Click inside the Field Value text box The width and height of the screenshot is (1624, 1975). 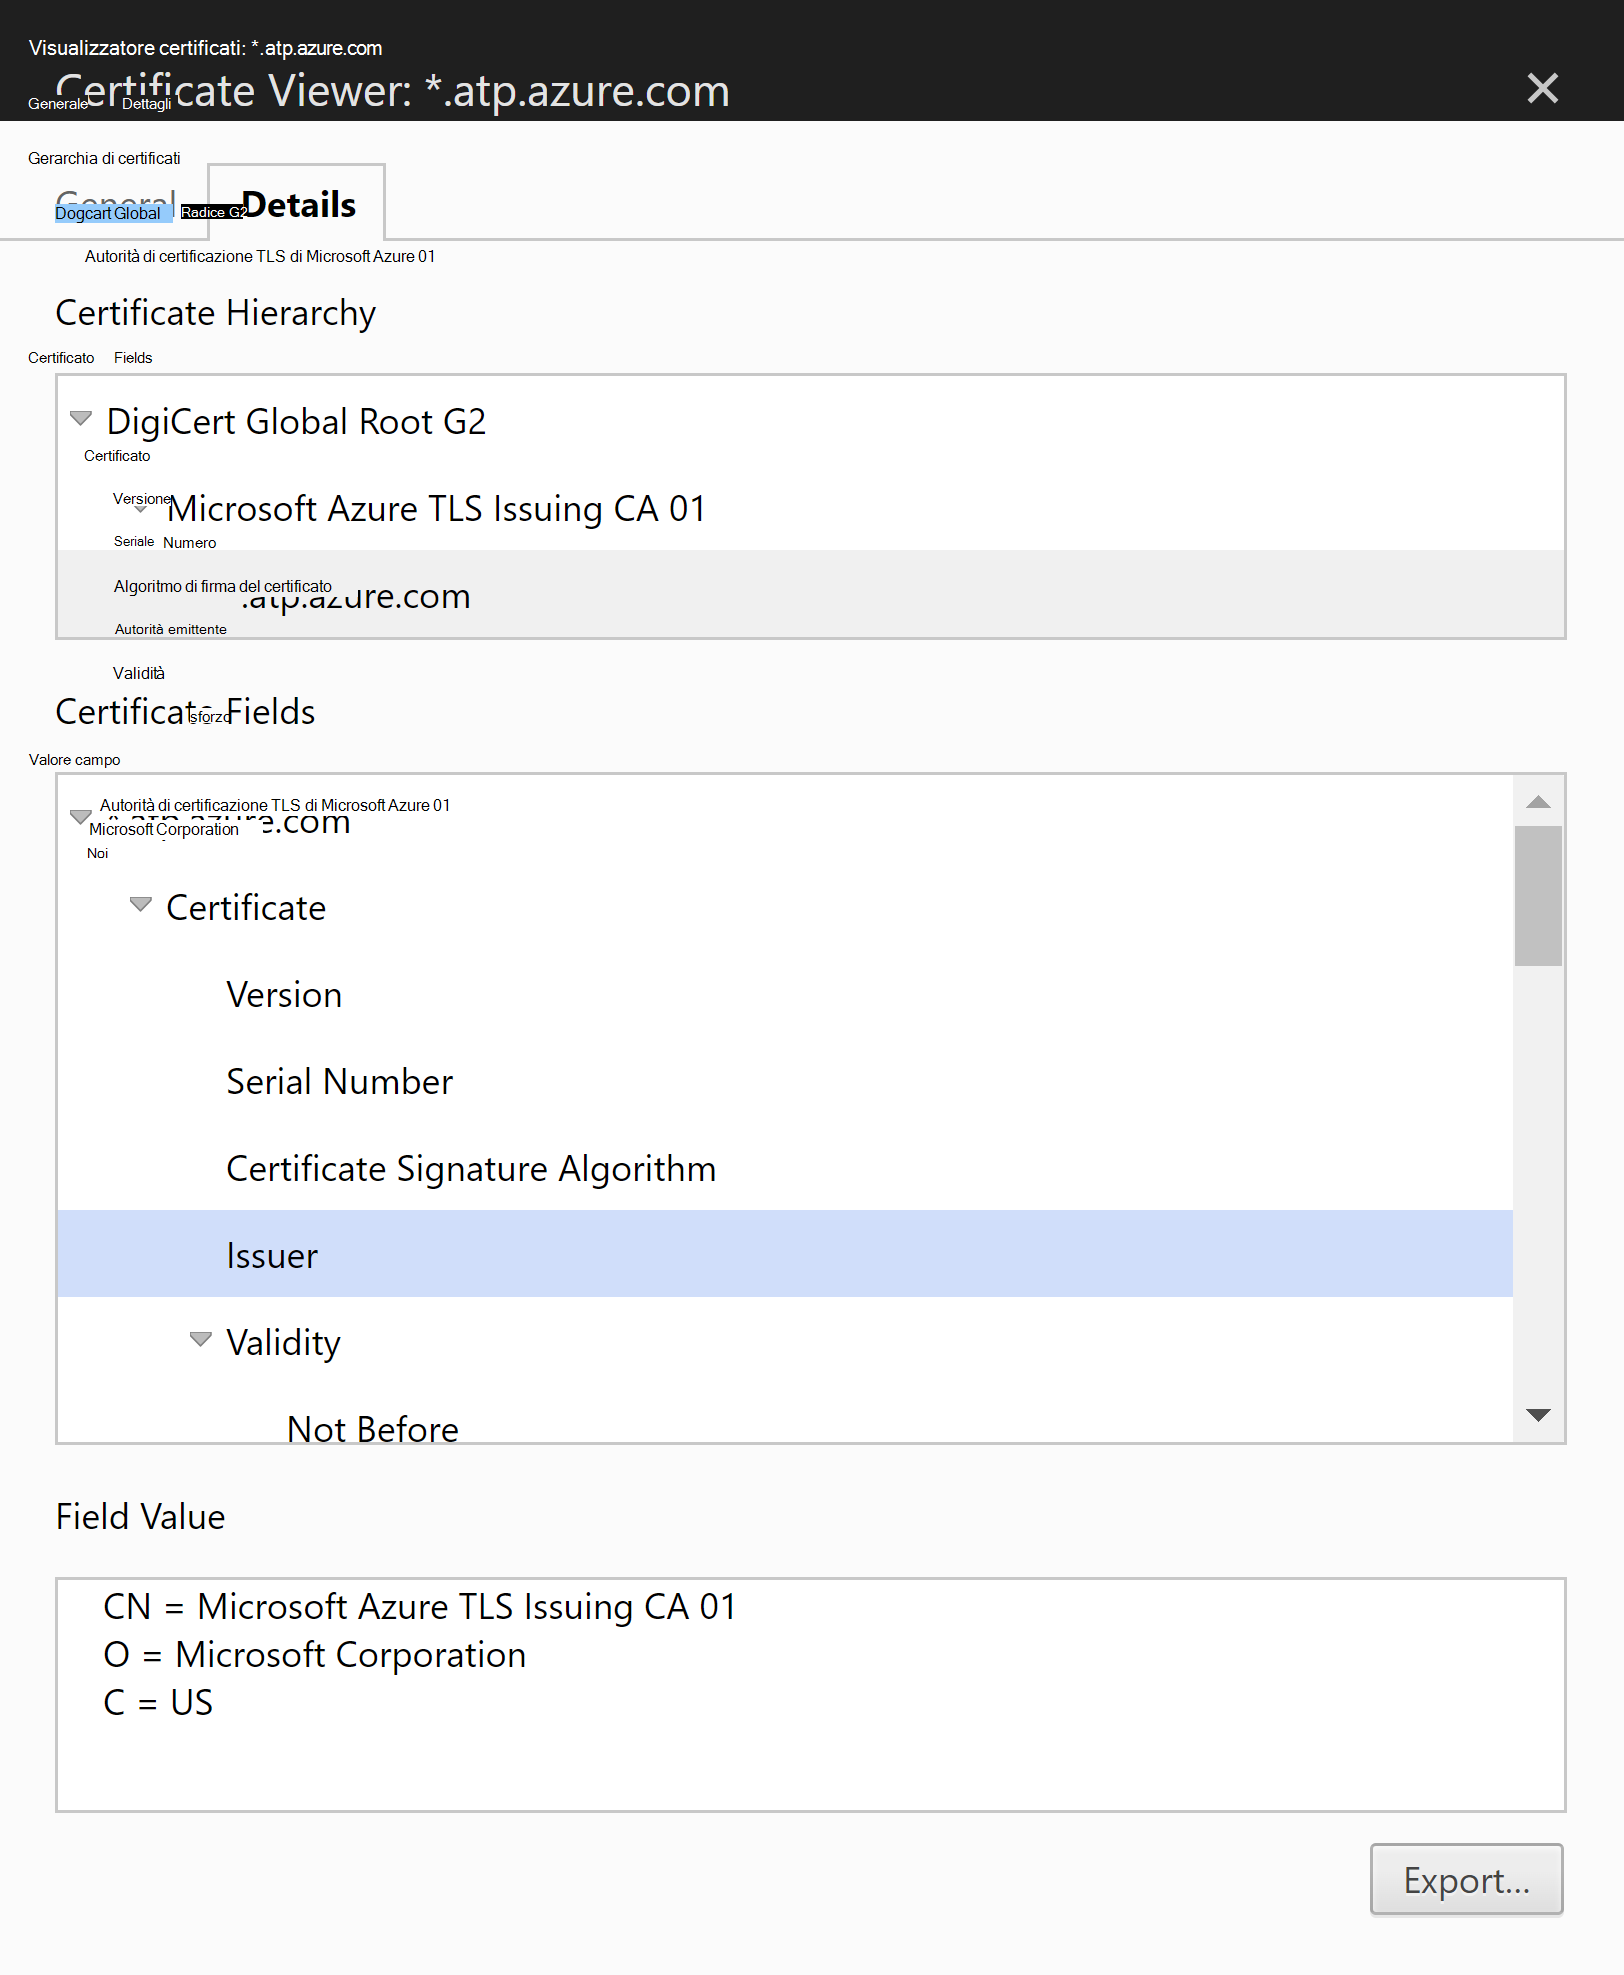(x=811, y=1695)
